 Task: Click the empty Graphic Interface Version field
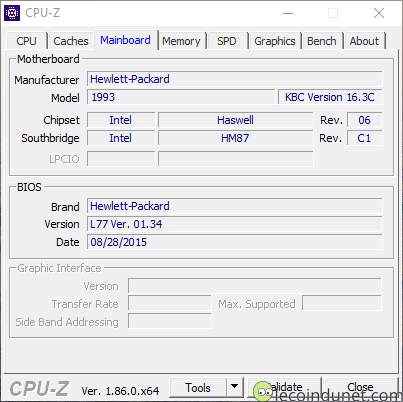pos(255,286)
